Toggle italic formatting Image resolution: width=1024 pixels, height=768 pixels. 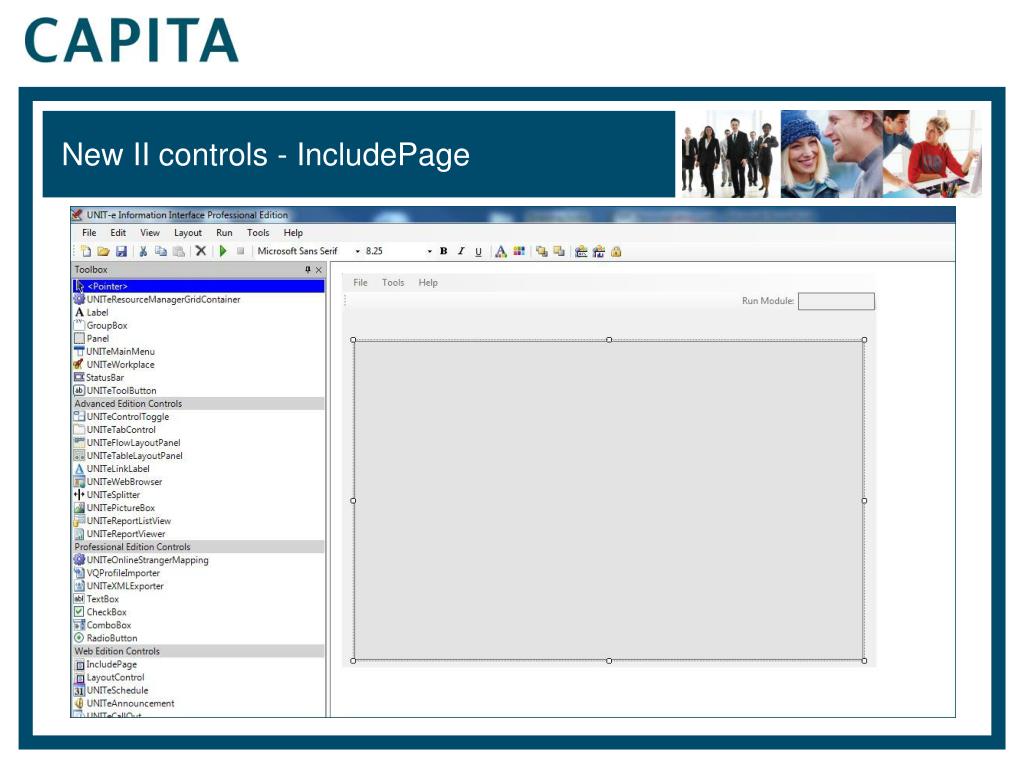[x=461, y=251]
